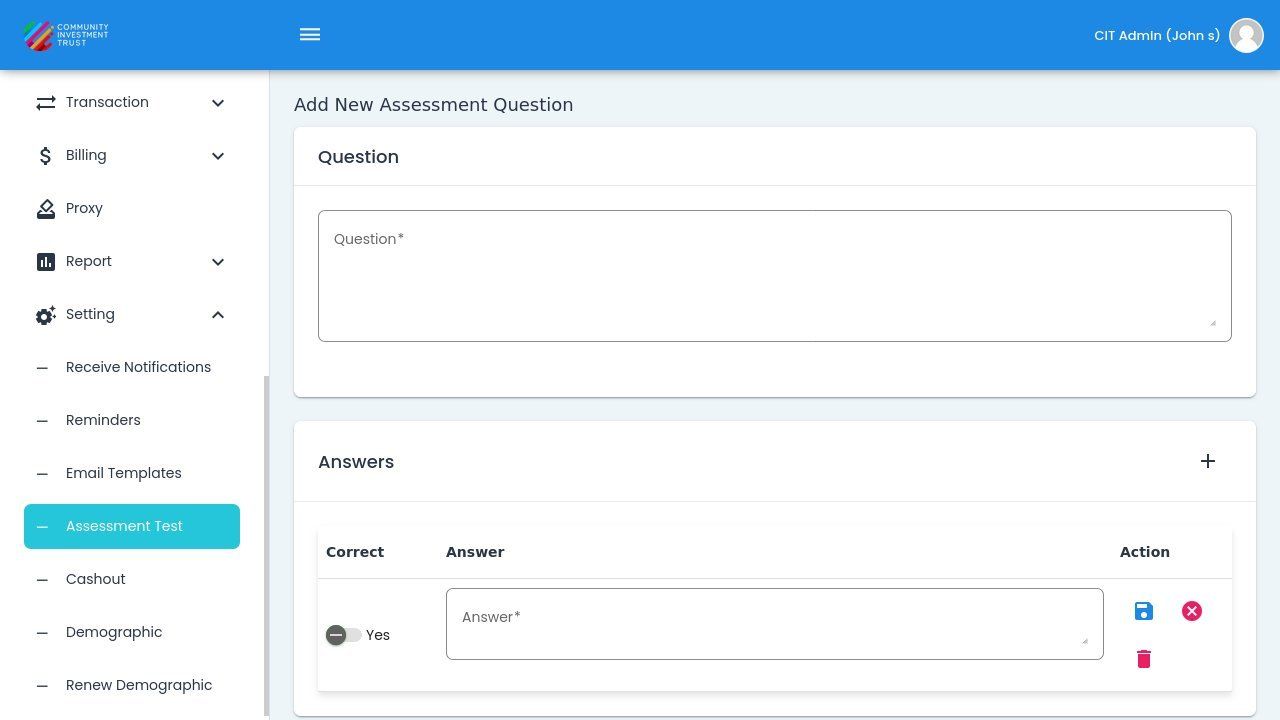Cancel answer with the red X icon
This screenshot has height=720, width=1280.
1192,611
